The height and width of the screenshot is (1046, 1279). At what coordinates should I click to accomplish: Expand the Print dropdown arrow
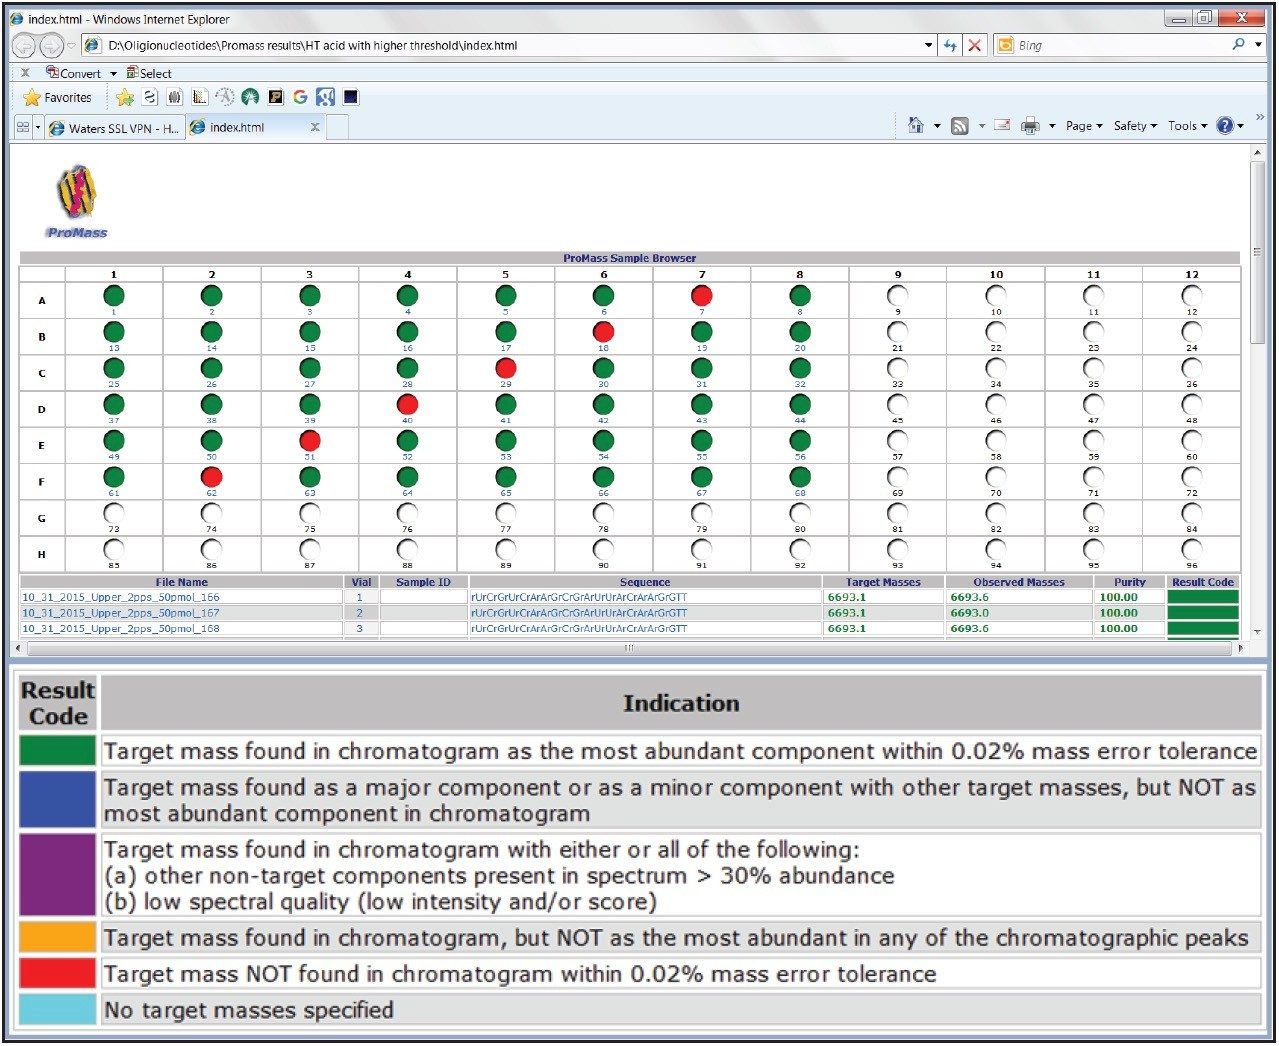point(1052,126)
